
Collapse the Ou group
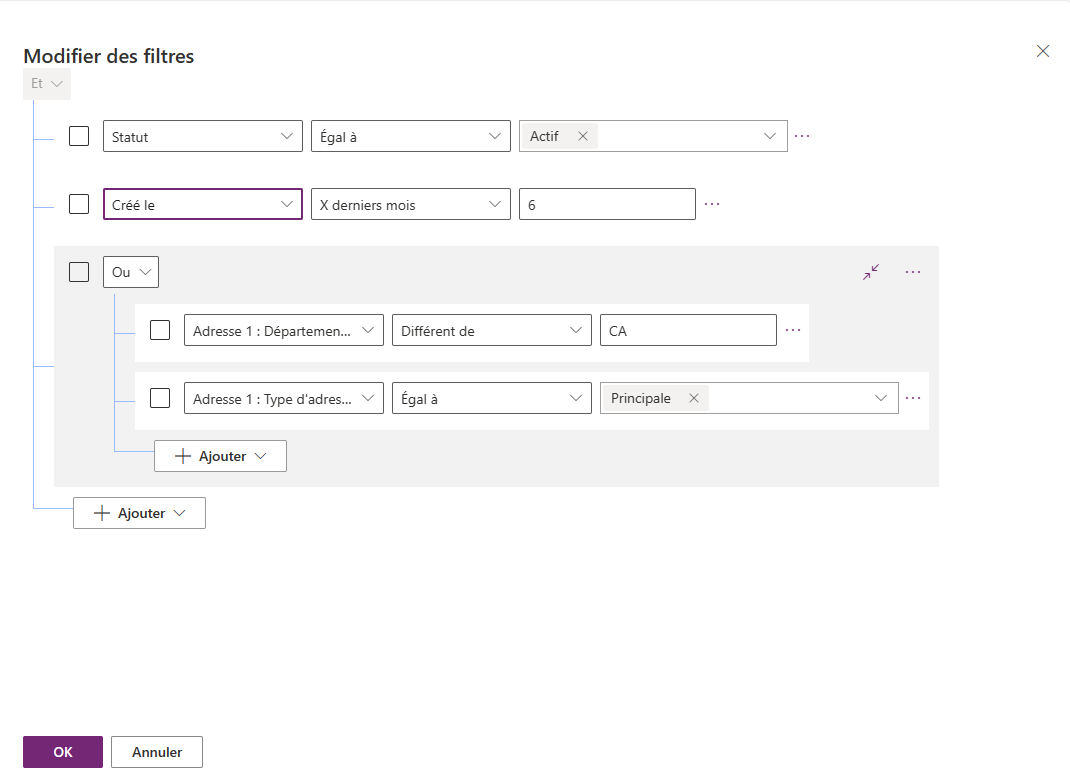point(871,272)
